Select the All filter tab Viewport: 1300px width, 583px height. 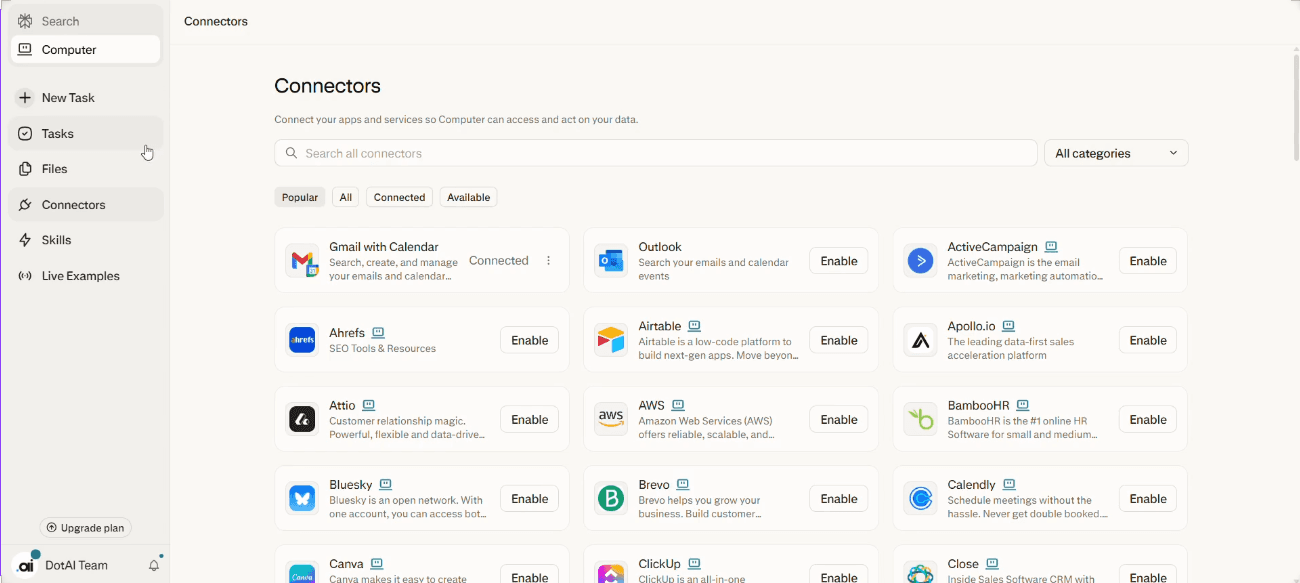346,197
